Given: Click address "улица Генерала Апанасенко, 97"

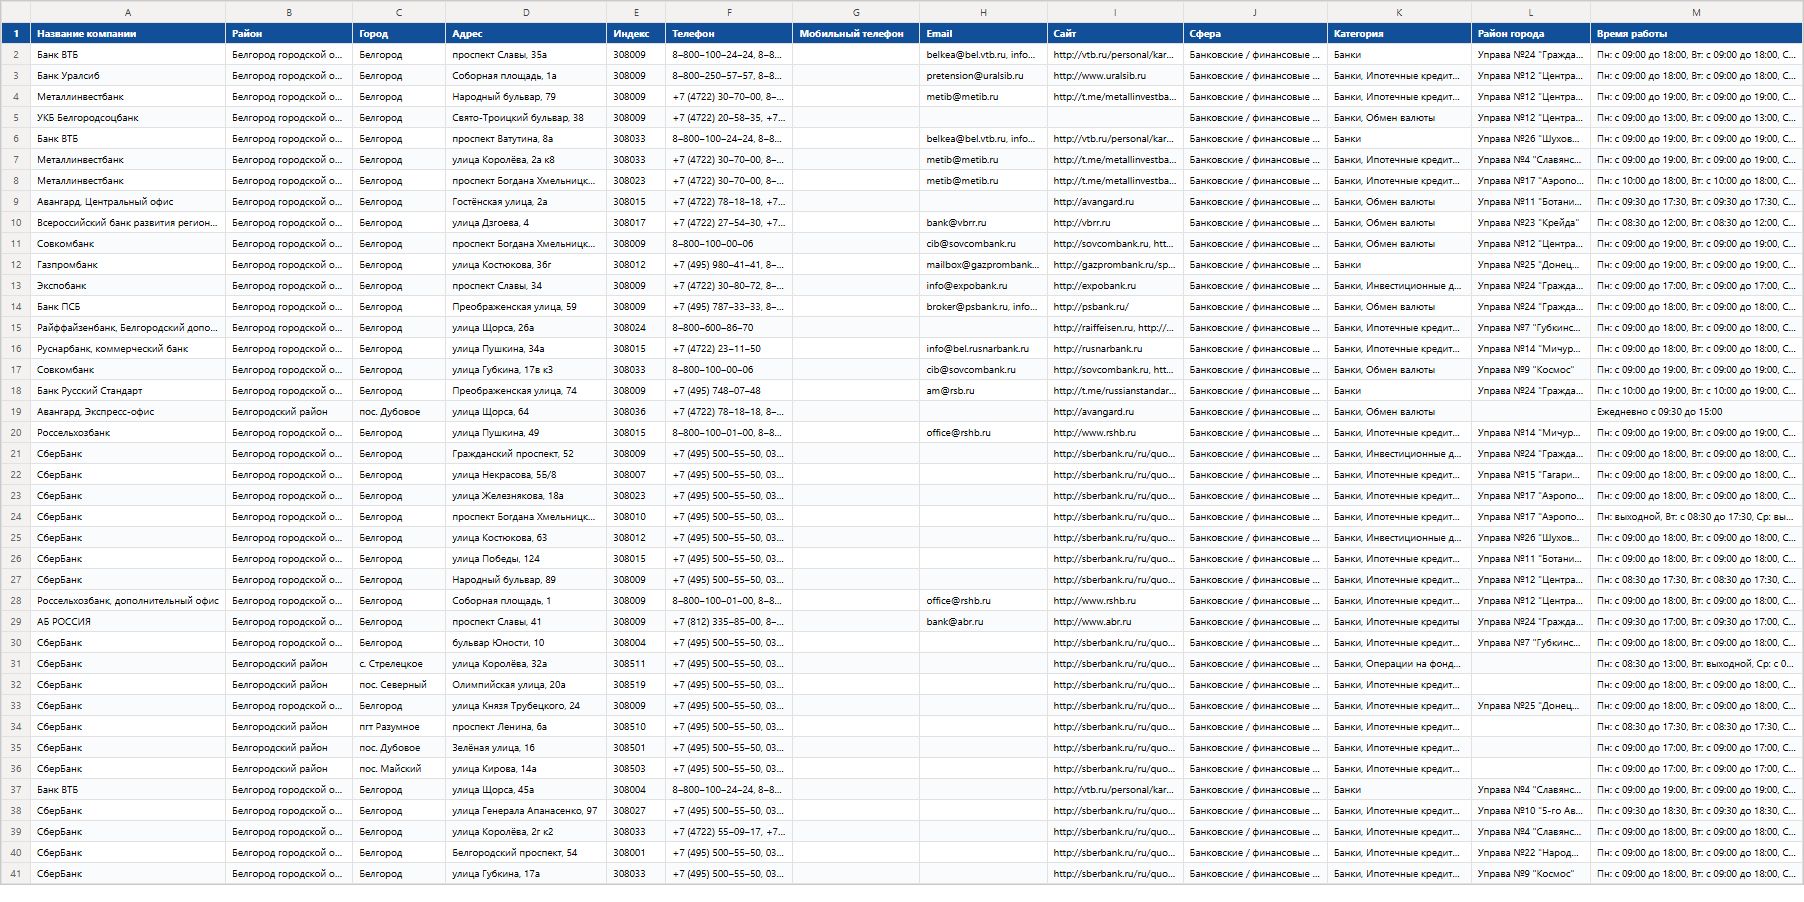Looking at the screenshot, I should pos(526,811).
